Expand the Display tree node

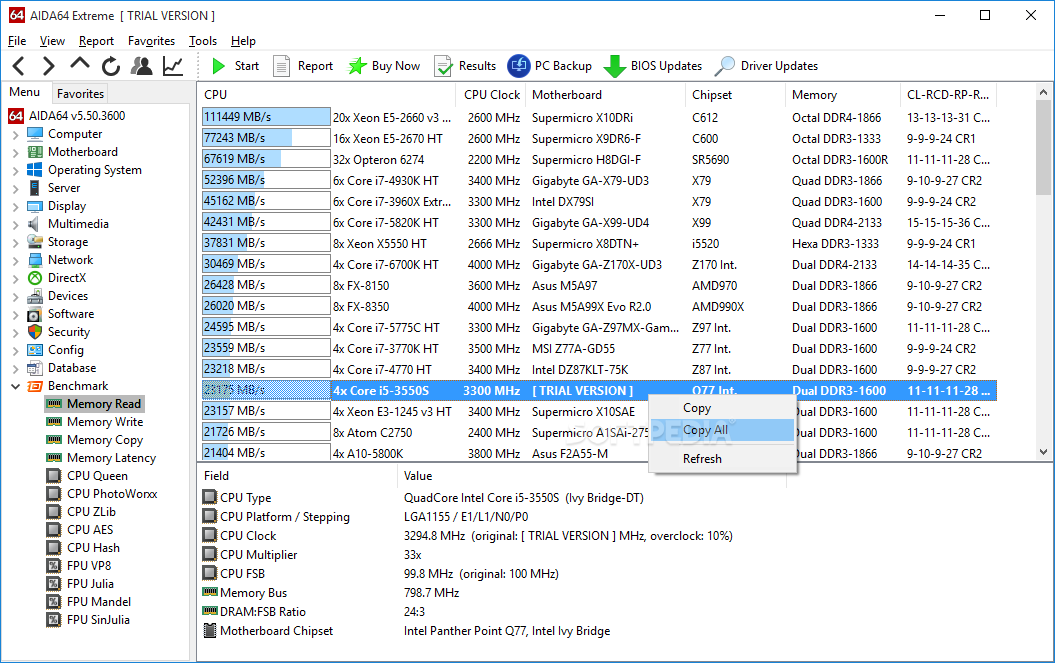15,207
